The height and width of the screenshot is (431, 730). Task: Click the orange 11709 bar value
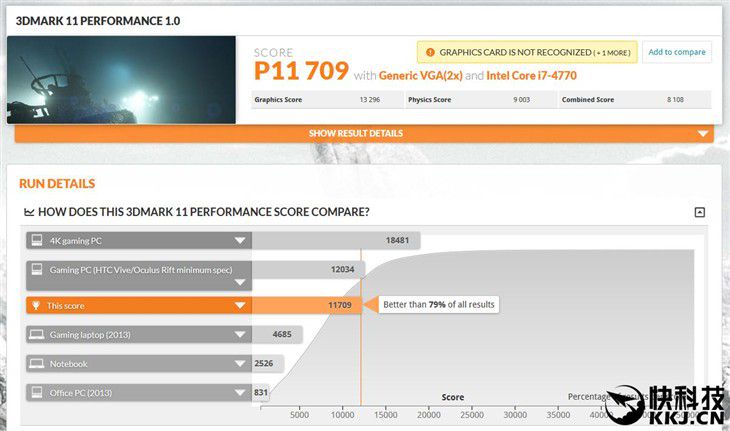click(x=340, y=305)
